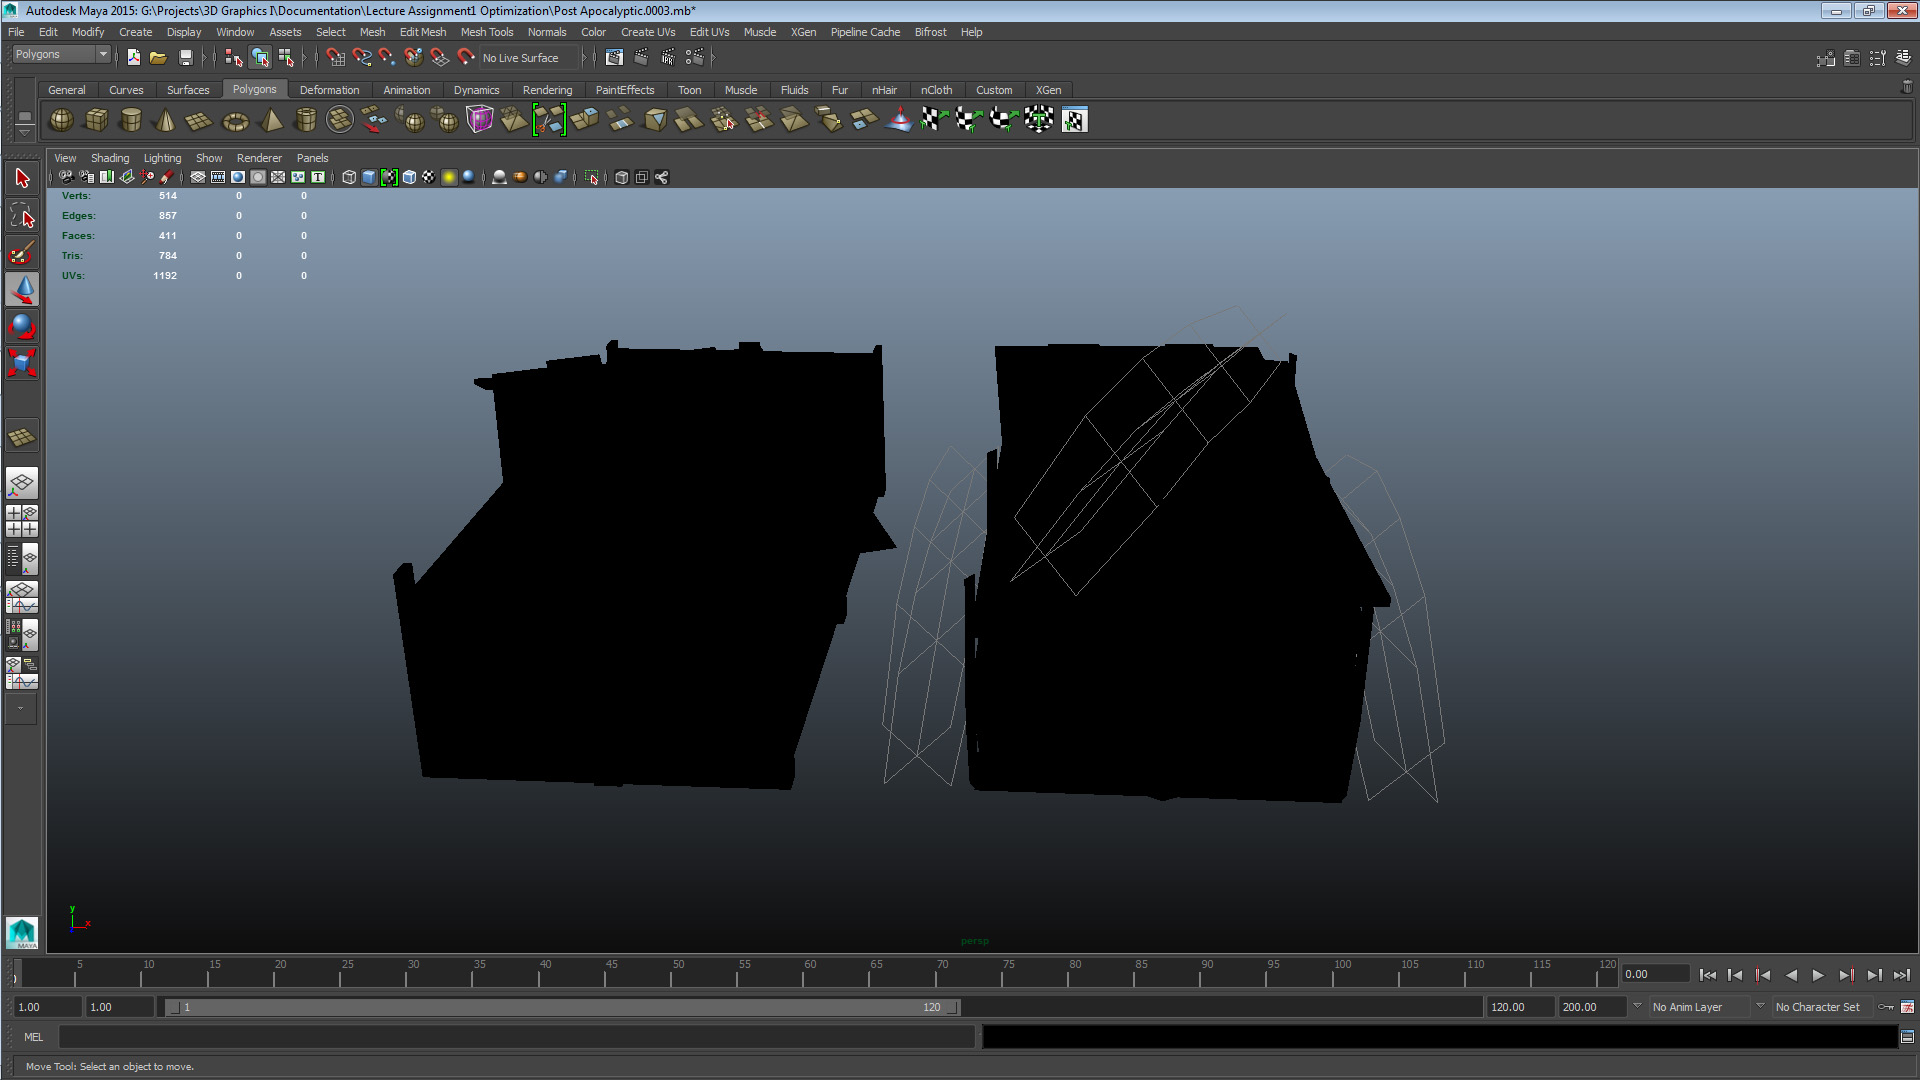1920x1080 pixels.
Task: Open the Mesh Tools menu
Action: tap(486, 32)
